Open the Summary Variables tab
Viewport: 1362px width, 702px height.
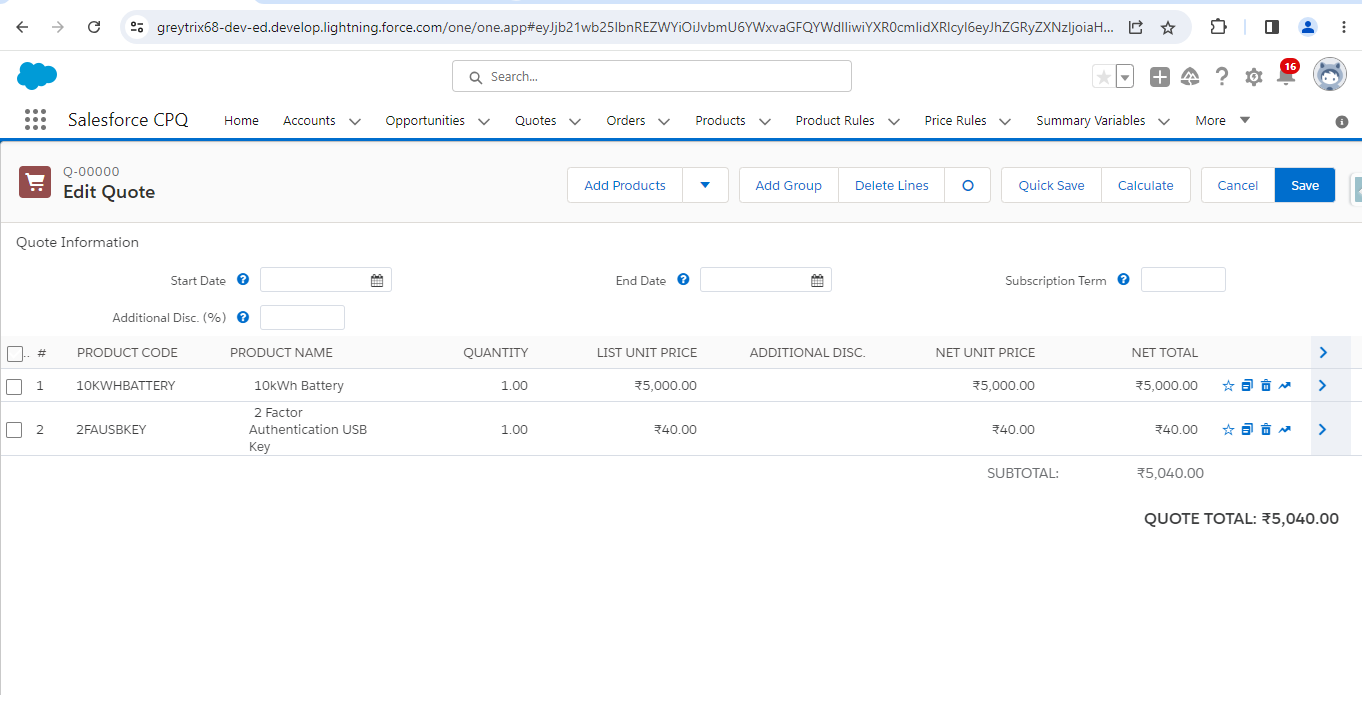1091,120
